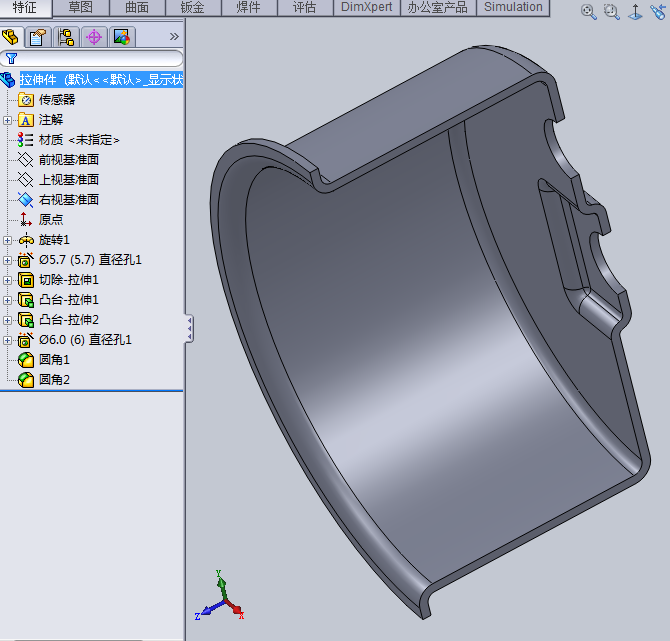The image size is (670, 641).
Task: Open the ConfigurationManager tab icon
Action: click(66, 37)
